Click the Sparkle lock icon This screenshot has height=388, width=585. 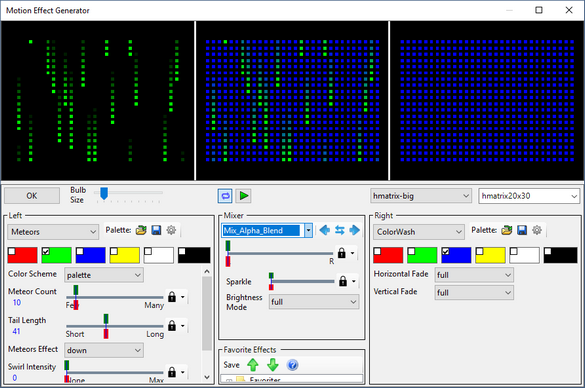point(343,281)
